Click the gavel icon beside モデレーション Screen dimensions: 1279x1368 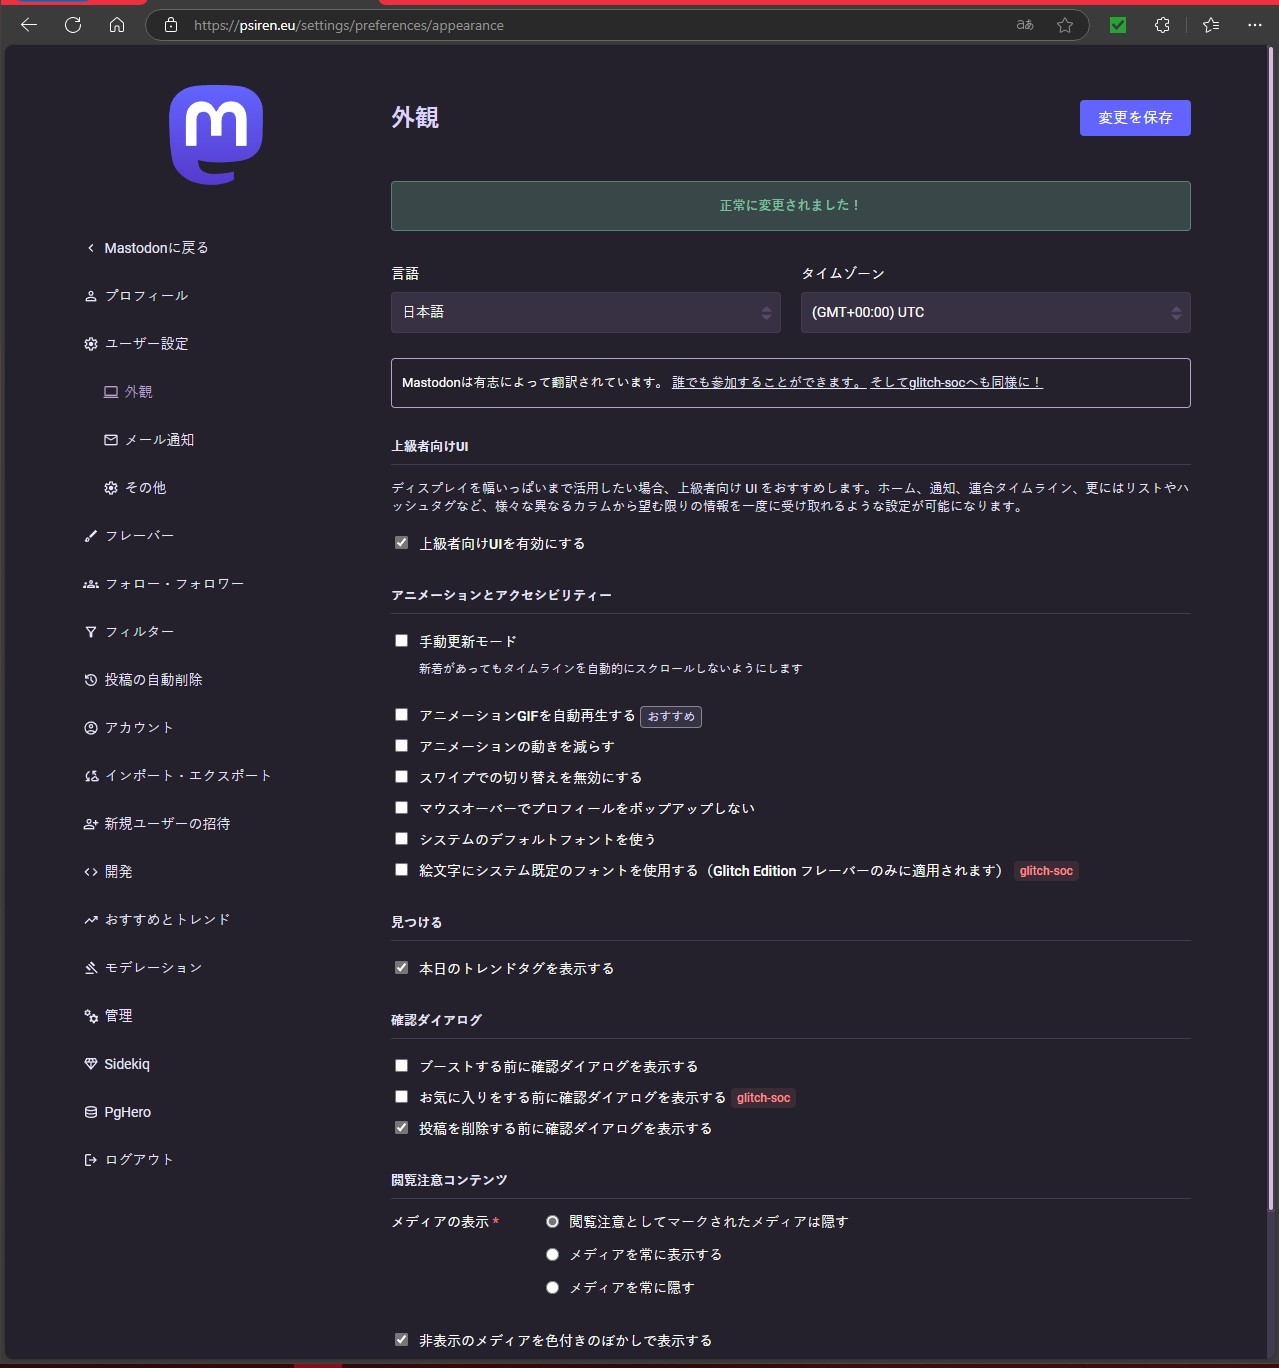tap(91, 968)
